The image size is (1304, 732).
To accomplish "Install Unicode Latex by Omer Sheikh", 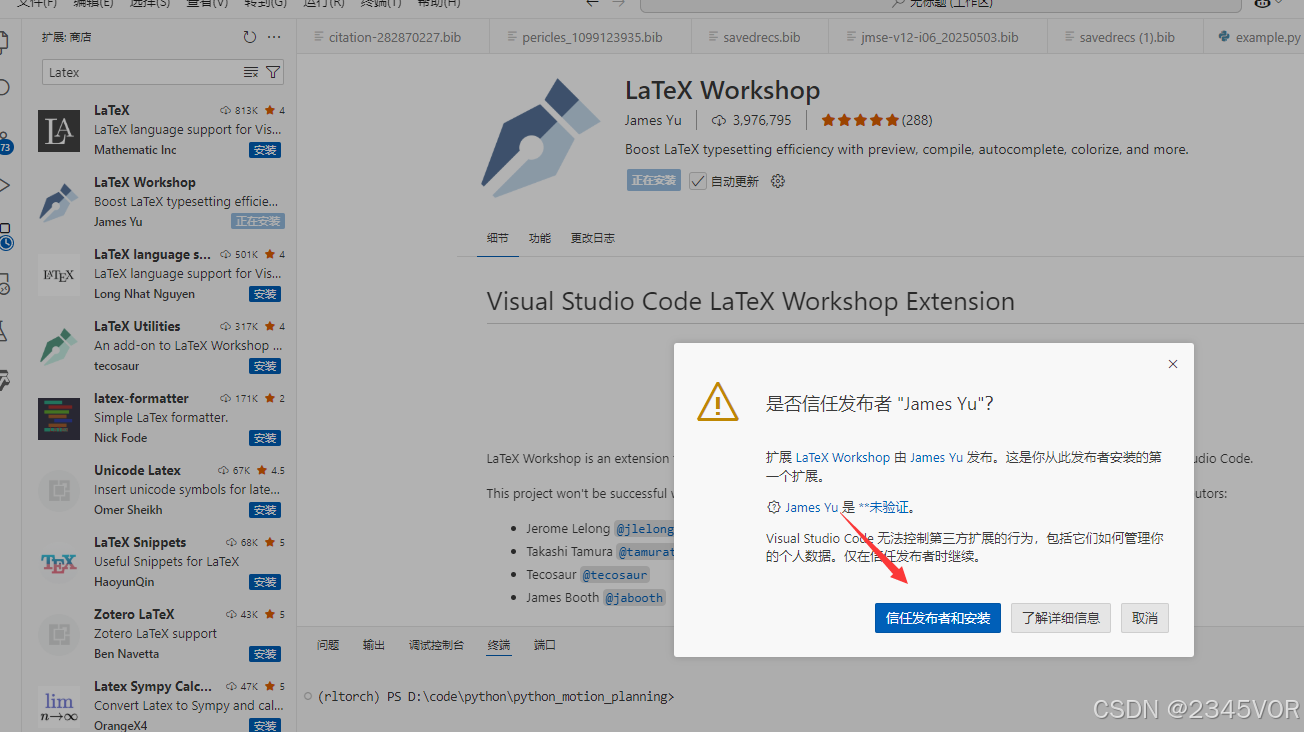I will [265, 510].
